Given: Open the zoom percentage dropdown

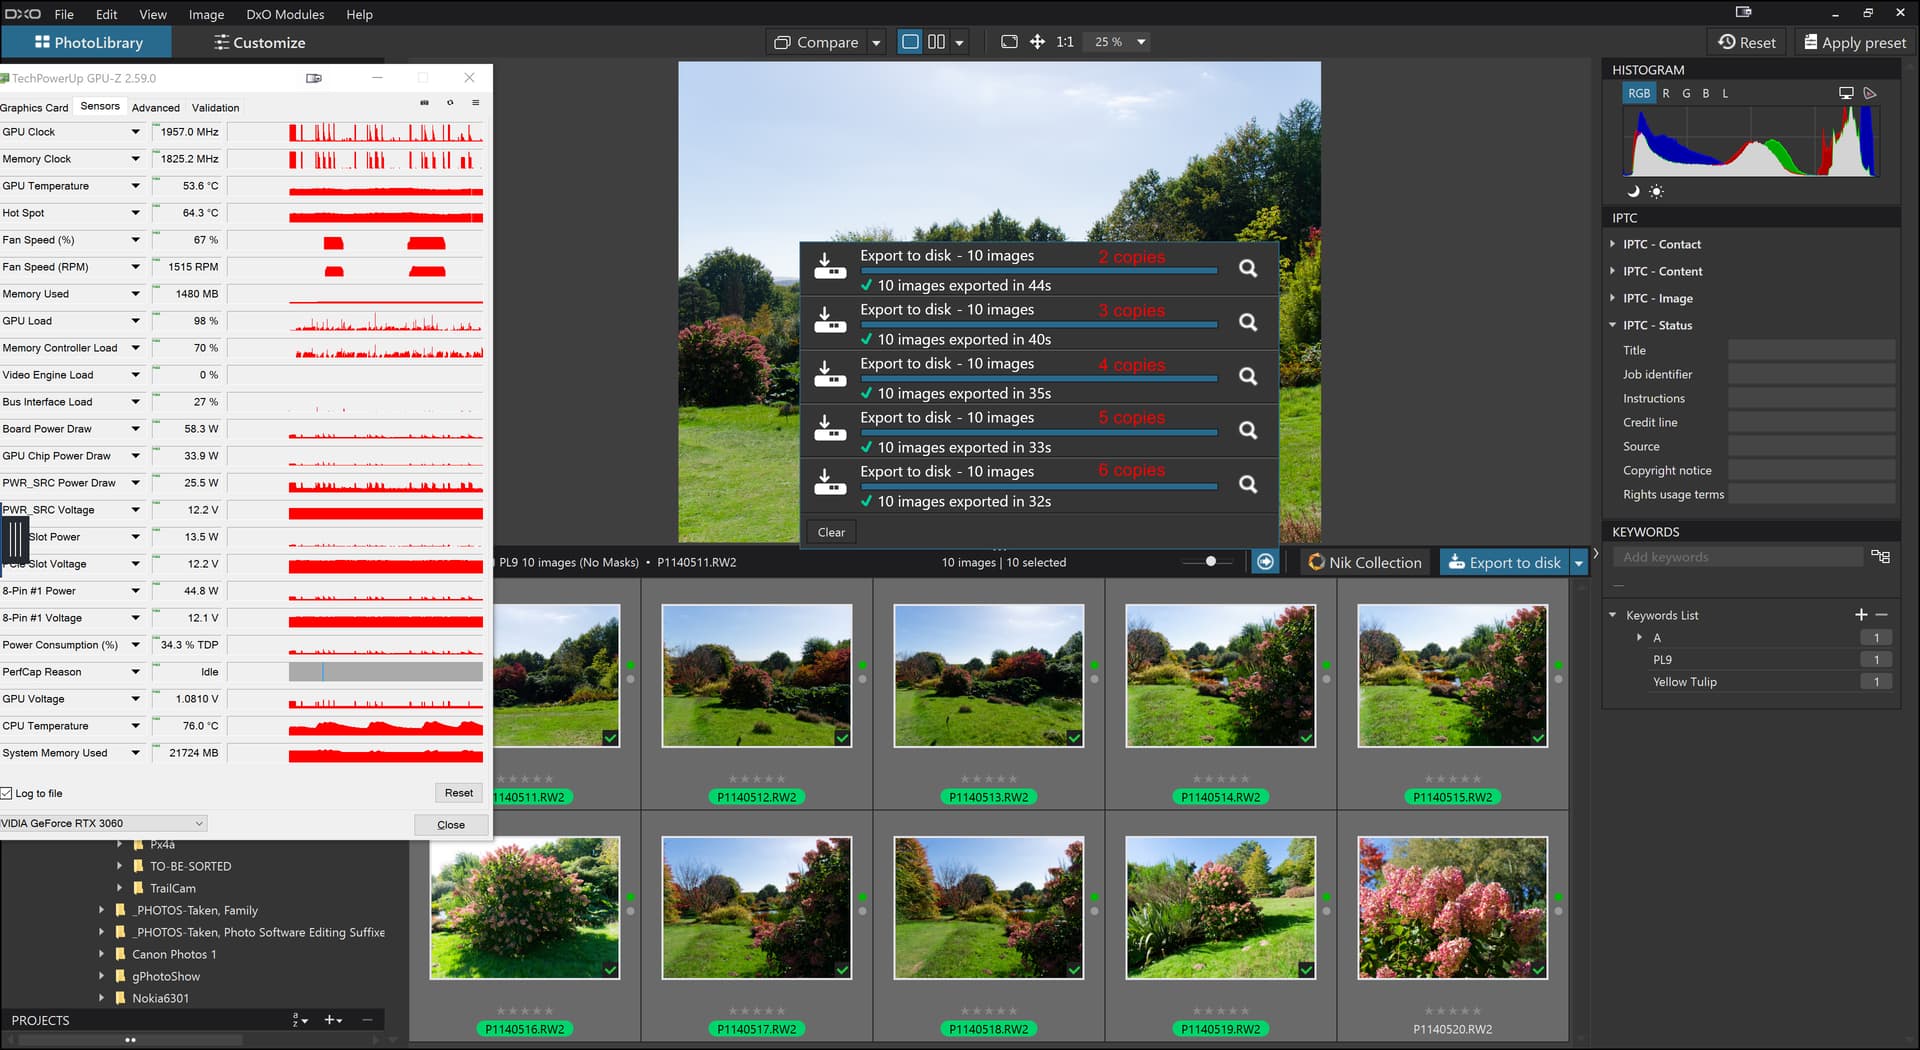Looking at the screenshot, I should [x=1141, y=42].
